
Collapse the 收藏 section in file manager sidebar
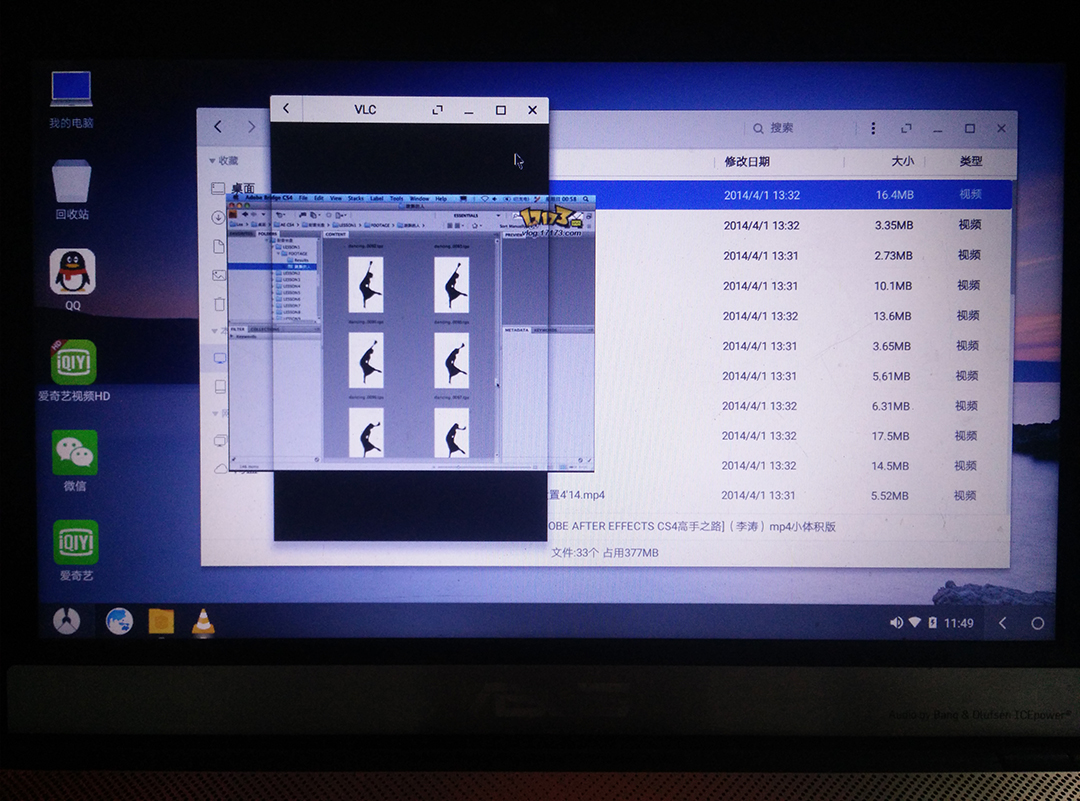coord(213,161)
